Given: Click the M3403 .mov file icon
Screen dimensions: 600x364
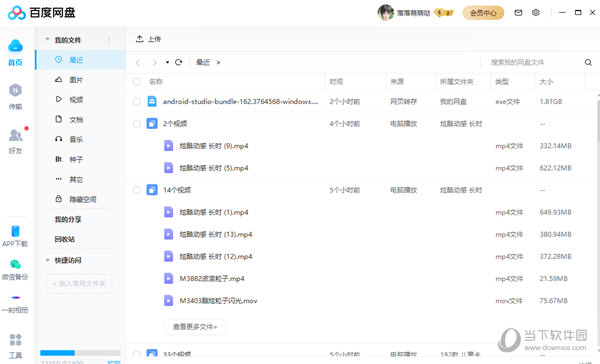Looking at the screenshot, I should click(x=168, y=300).
